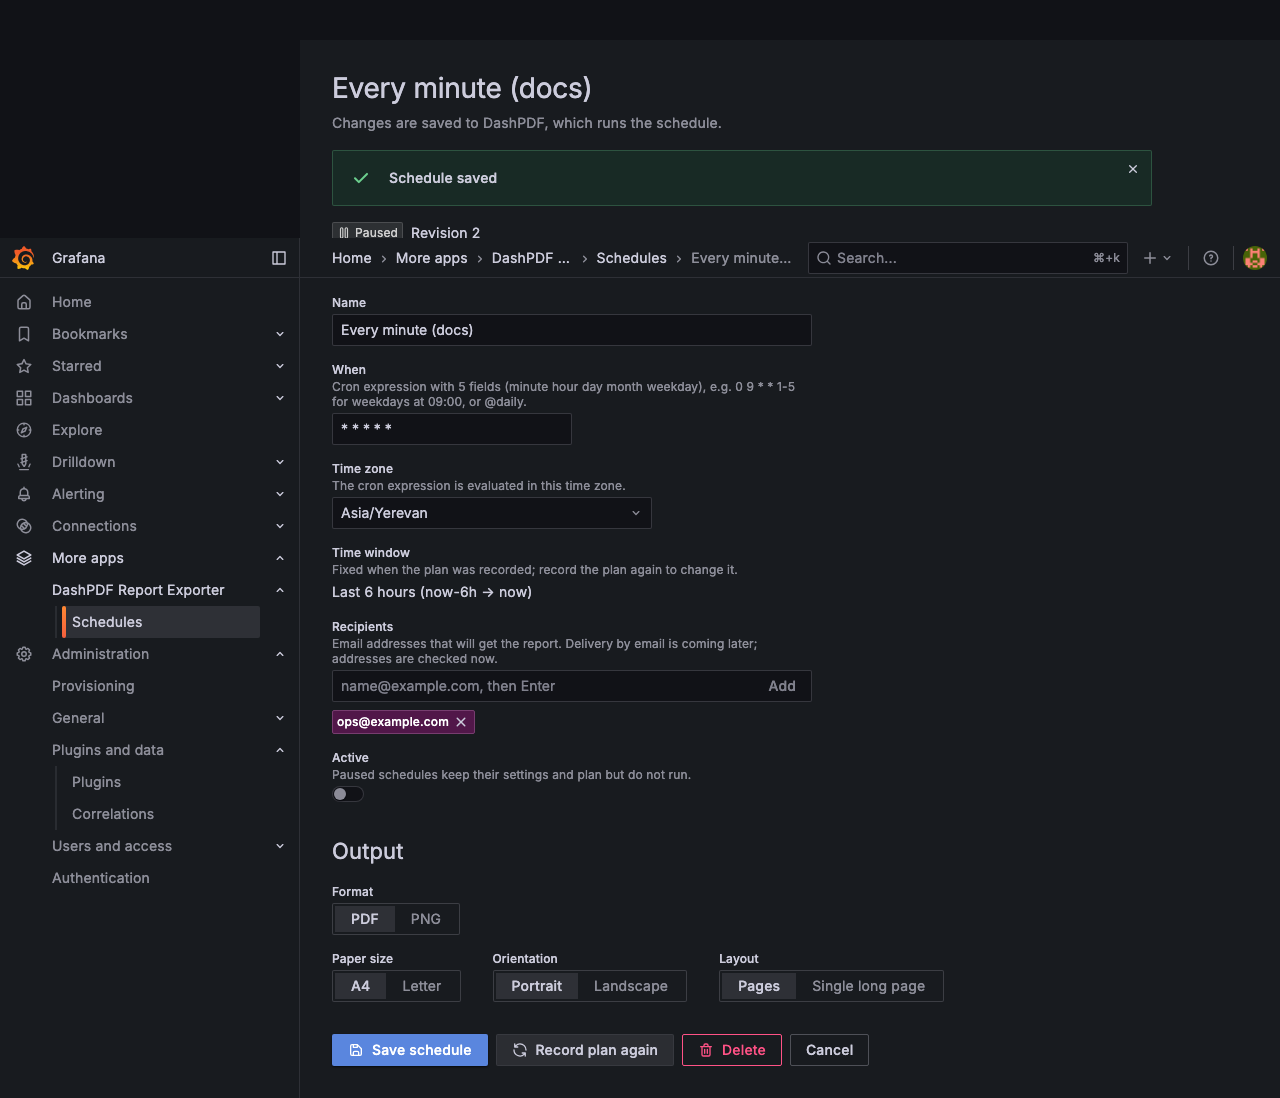The width and height of the screenshot is (1280, 1098).
Task: Remove the ops@example.com recipient tag
Action: 461,722
